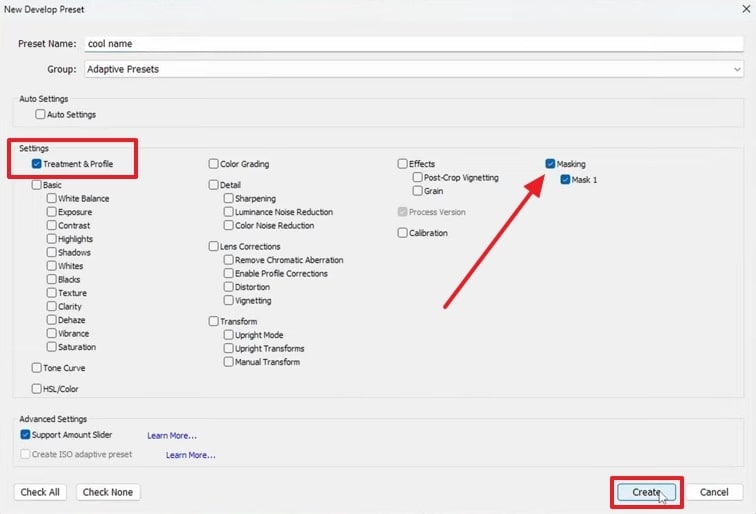The image size is (756, 514).
Task: Open Learn More link for Amount Slider
Action: pyautogui.click(x=172, y=435)
